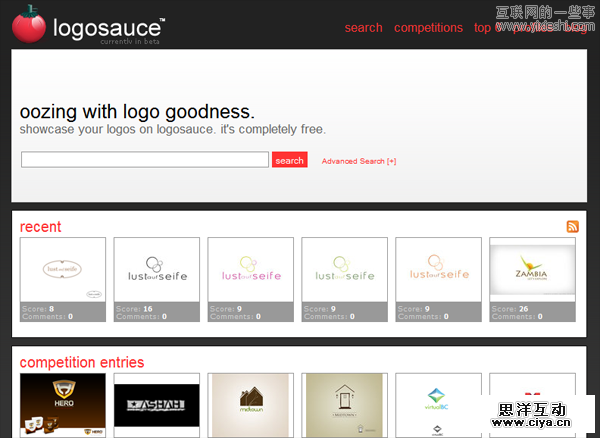600x438 pixels.
Task: Click 'Comments: 0' under the pink lustaufseife logo
Action: coord(235,316)
